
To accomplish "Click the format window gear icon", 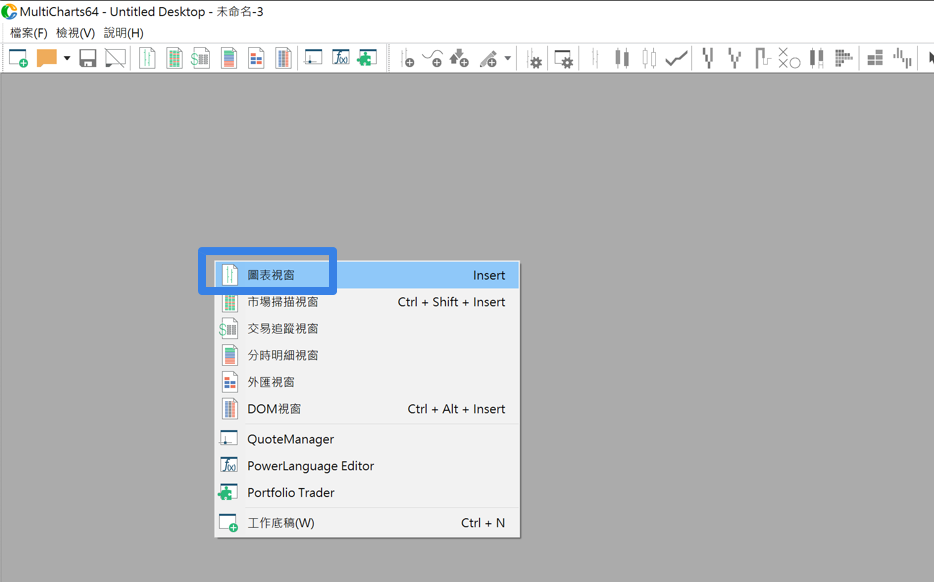I will tap(563, 58).
